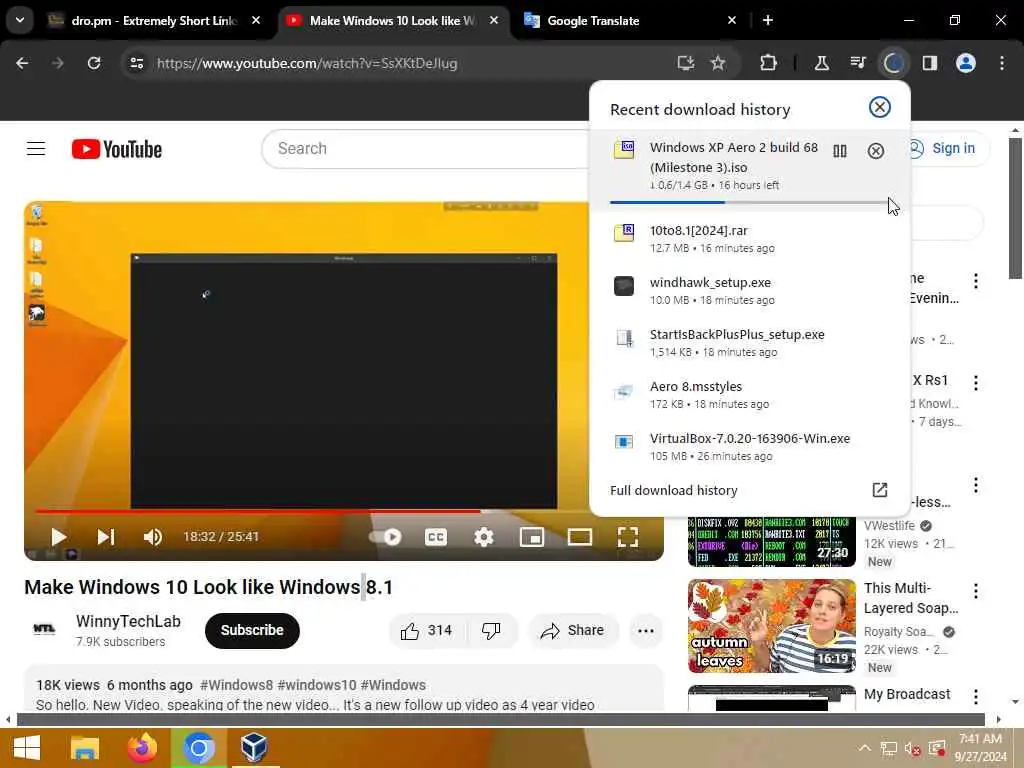
Task: Open StartIsBackPlusPlus_setup.exe download entry
Action: pyautogui.click(x=749, y=342)
